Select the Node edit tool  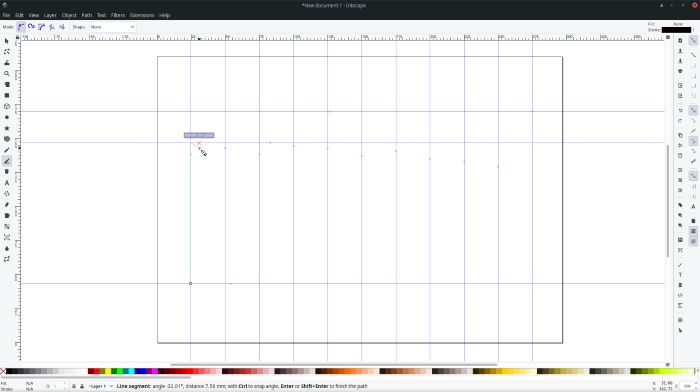pyautogui.click(x=7, y=52)
